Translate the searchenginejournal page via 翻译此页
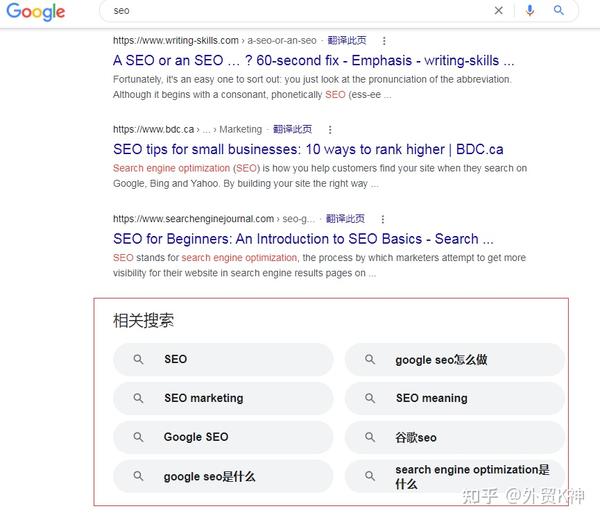The image size is (600, 520). pos(345,219)
